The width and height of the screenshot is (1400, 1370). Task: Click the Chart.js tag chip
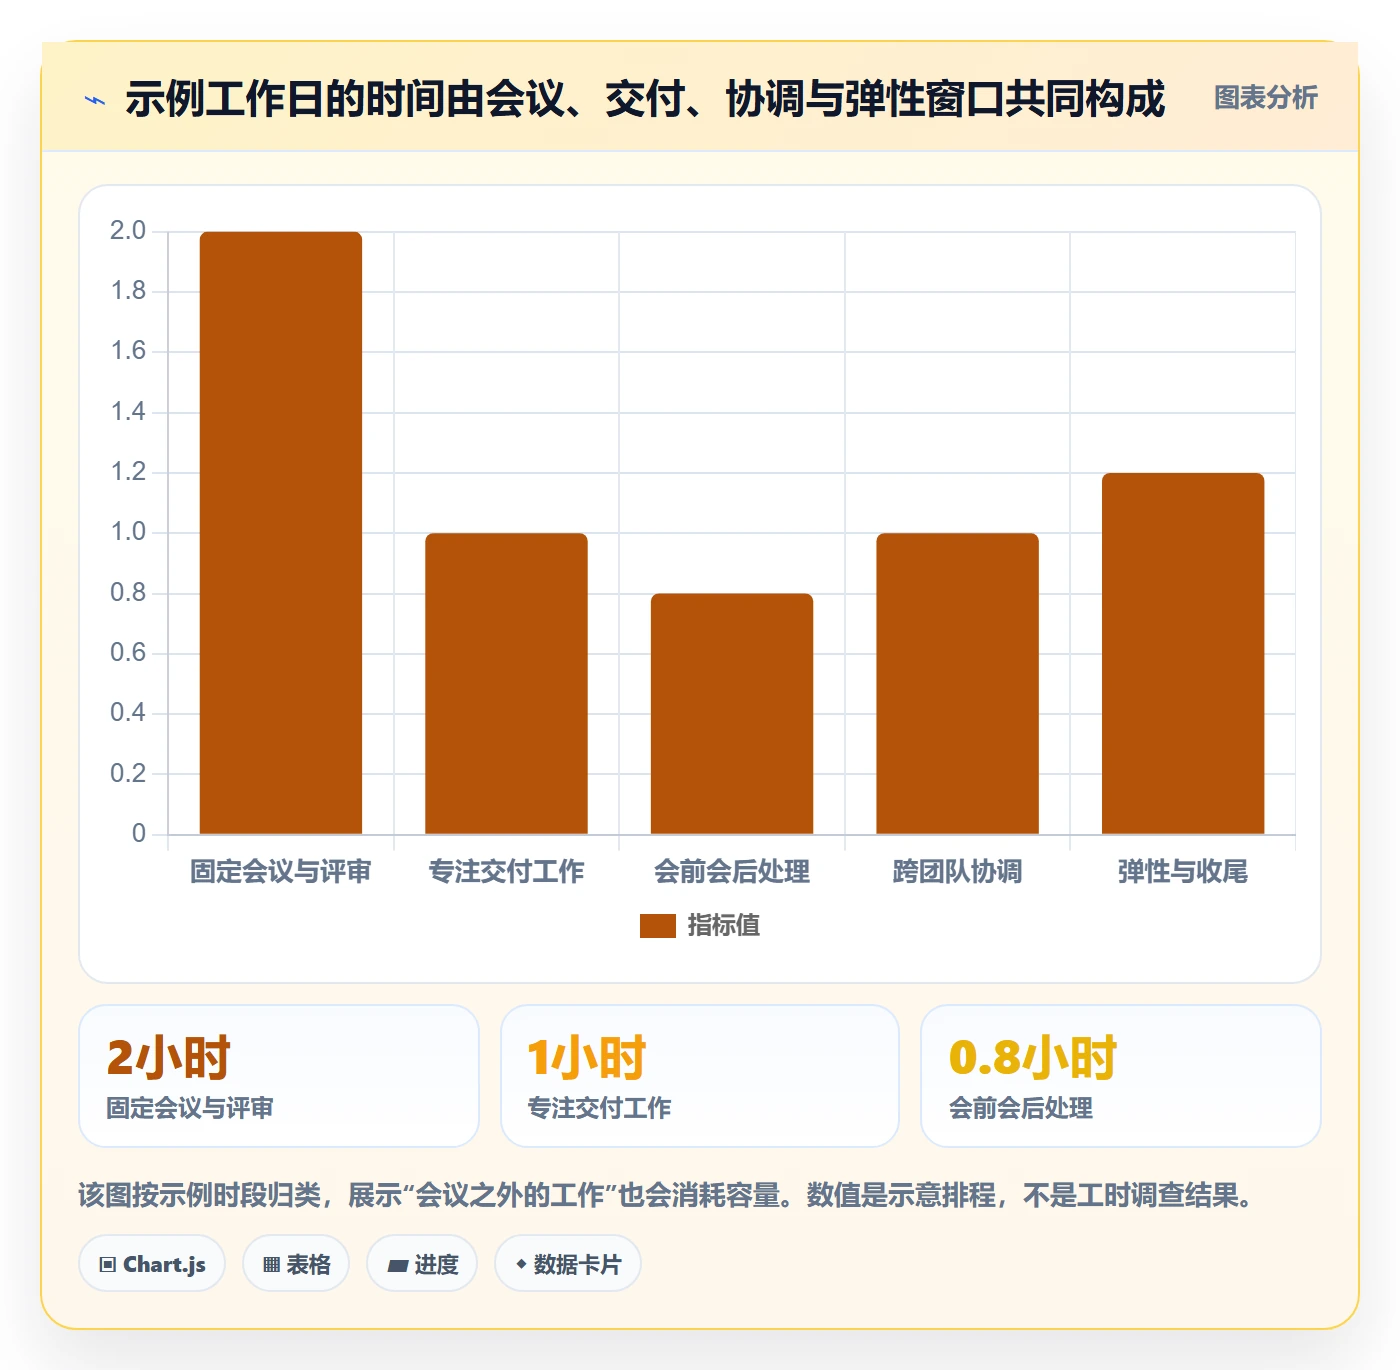click(152, 1264)
